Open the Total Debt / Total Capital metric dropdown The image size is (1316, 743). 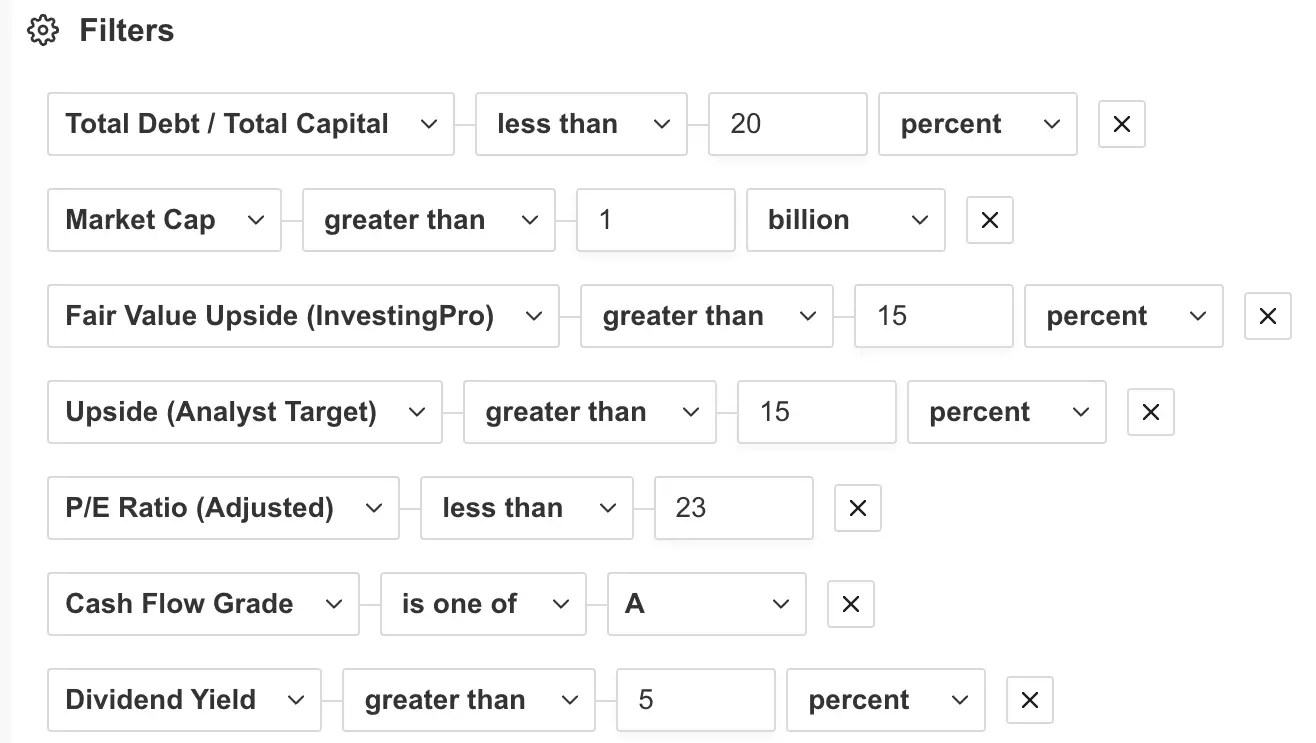(x=251, y=124)
